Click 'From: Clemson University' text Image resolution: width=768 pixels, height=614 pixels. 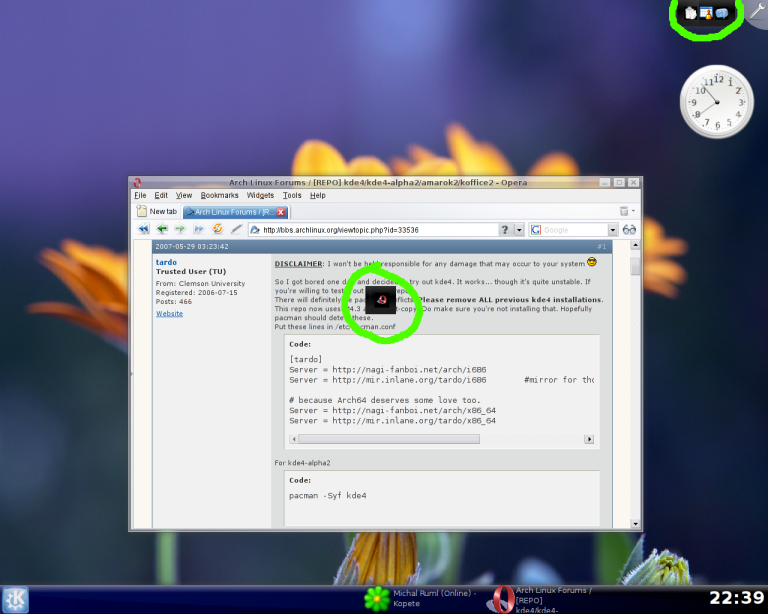pos(200,283)
